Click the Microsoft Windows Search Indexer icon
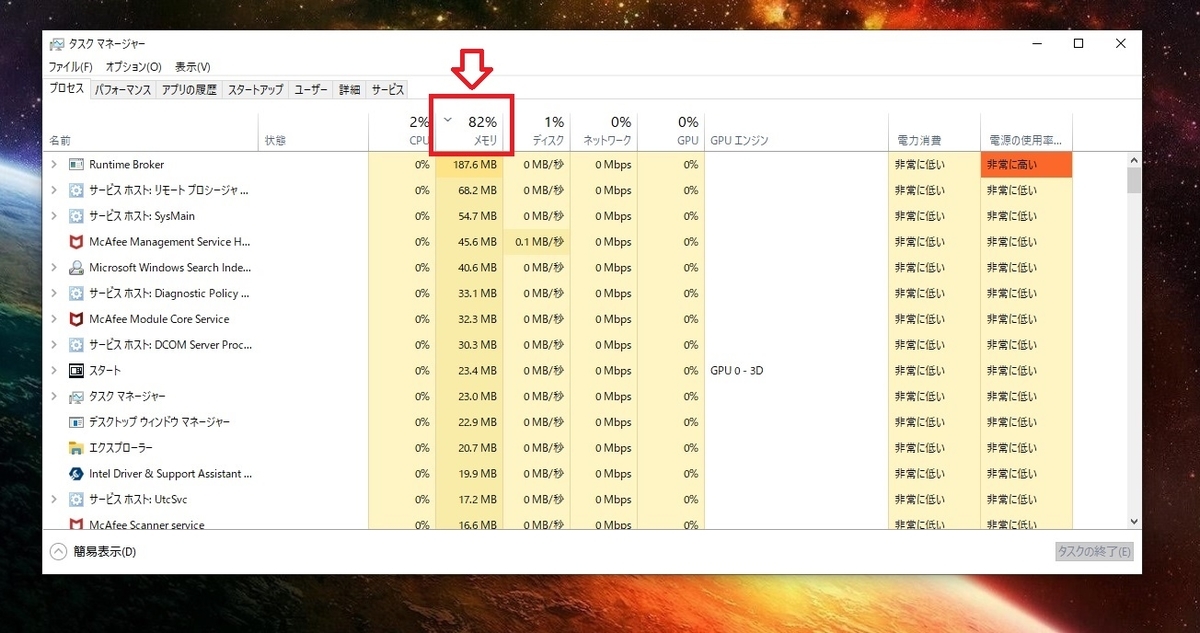The image size is (1200, 633). coord(76,268)
